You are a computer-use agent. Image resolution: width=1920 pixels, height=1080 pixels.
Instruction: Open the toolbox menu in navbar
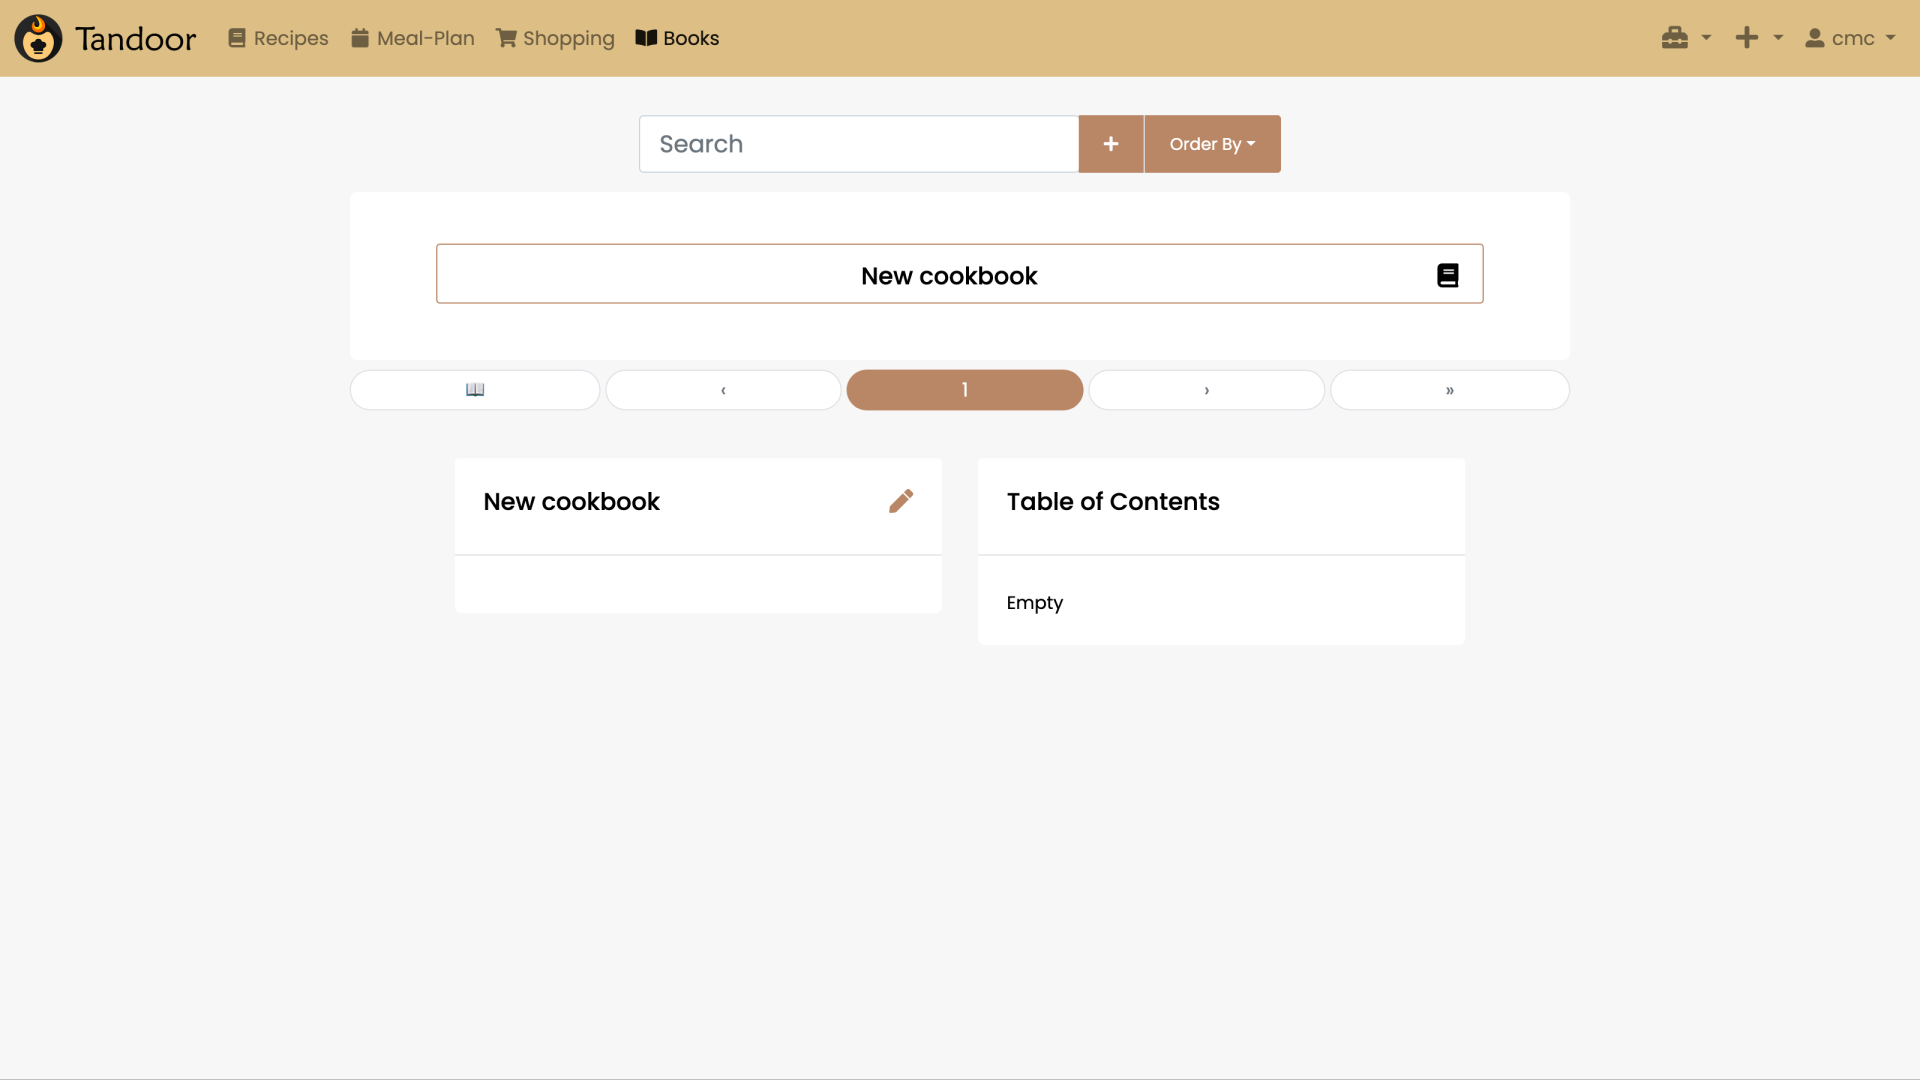click(1675, 38)
